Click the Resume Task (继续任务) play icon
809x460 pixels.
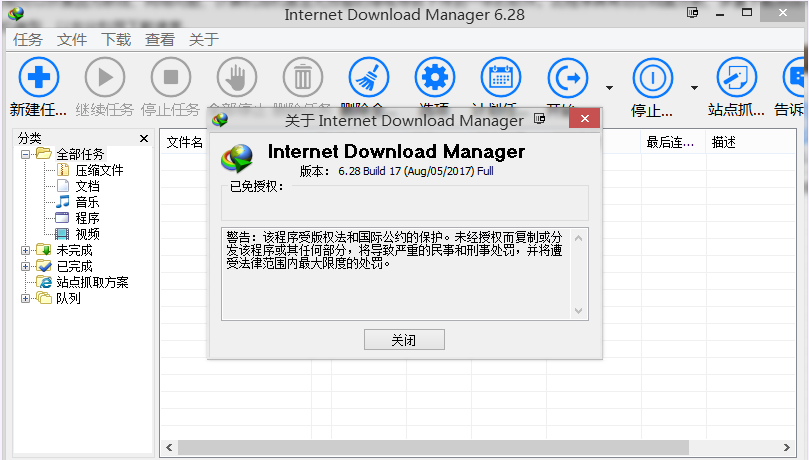coord(105,77)
